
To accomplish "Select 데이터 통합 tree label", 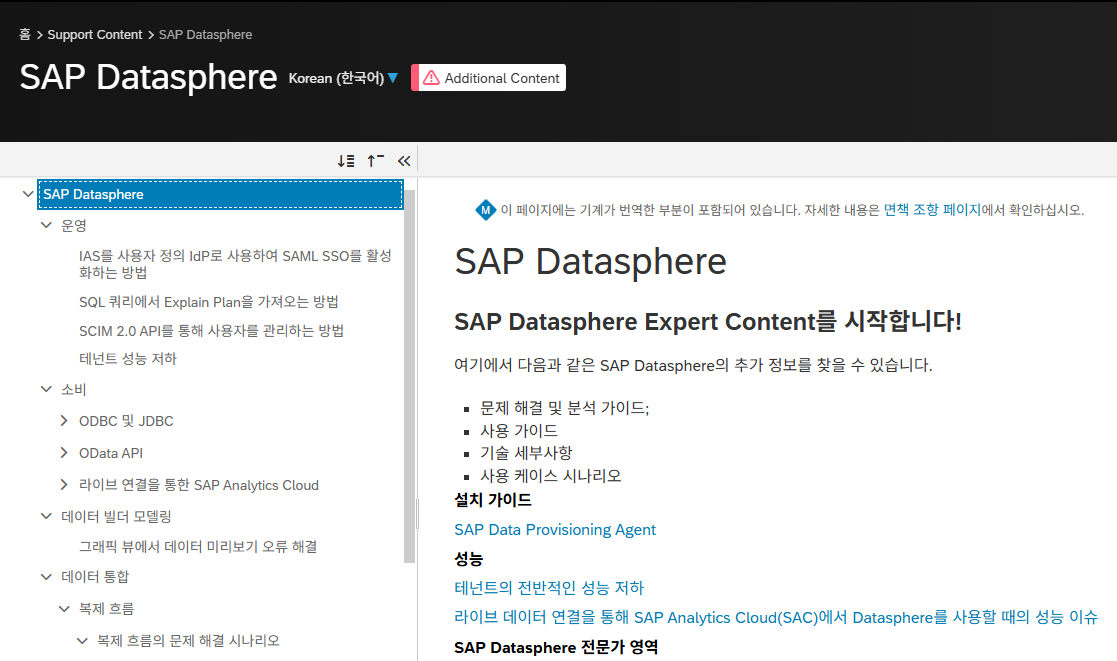I will click(x=95, y=576).
